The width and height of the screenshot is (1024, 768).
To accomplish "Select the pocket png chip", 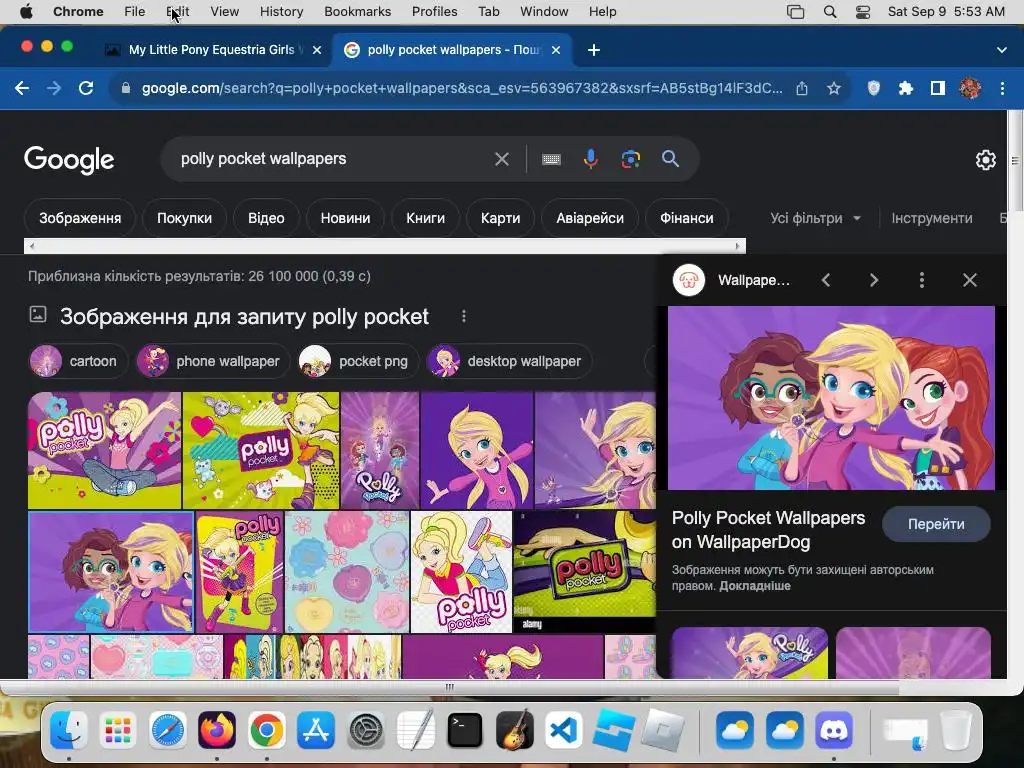I will pyautogui.click(x=357, y=361).
